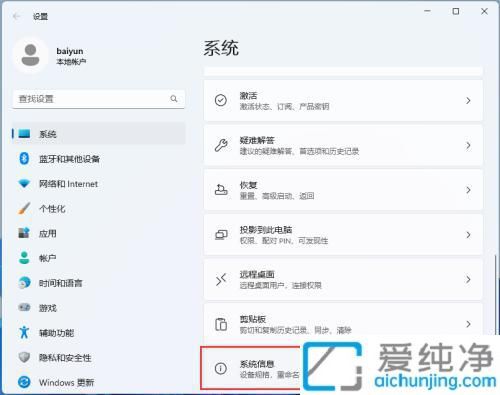Close the Settings window

point(484,11)
